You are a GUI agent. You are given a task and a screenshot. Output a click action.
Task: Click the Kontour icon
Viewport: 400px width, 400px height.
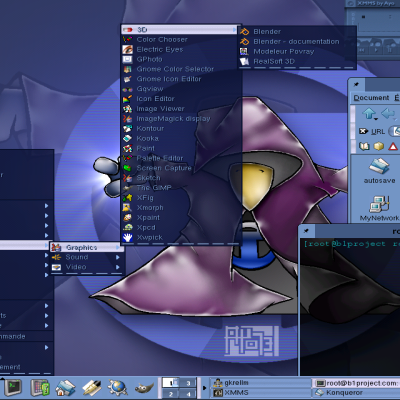click(127, 129)
